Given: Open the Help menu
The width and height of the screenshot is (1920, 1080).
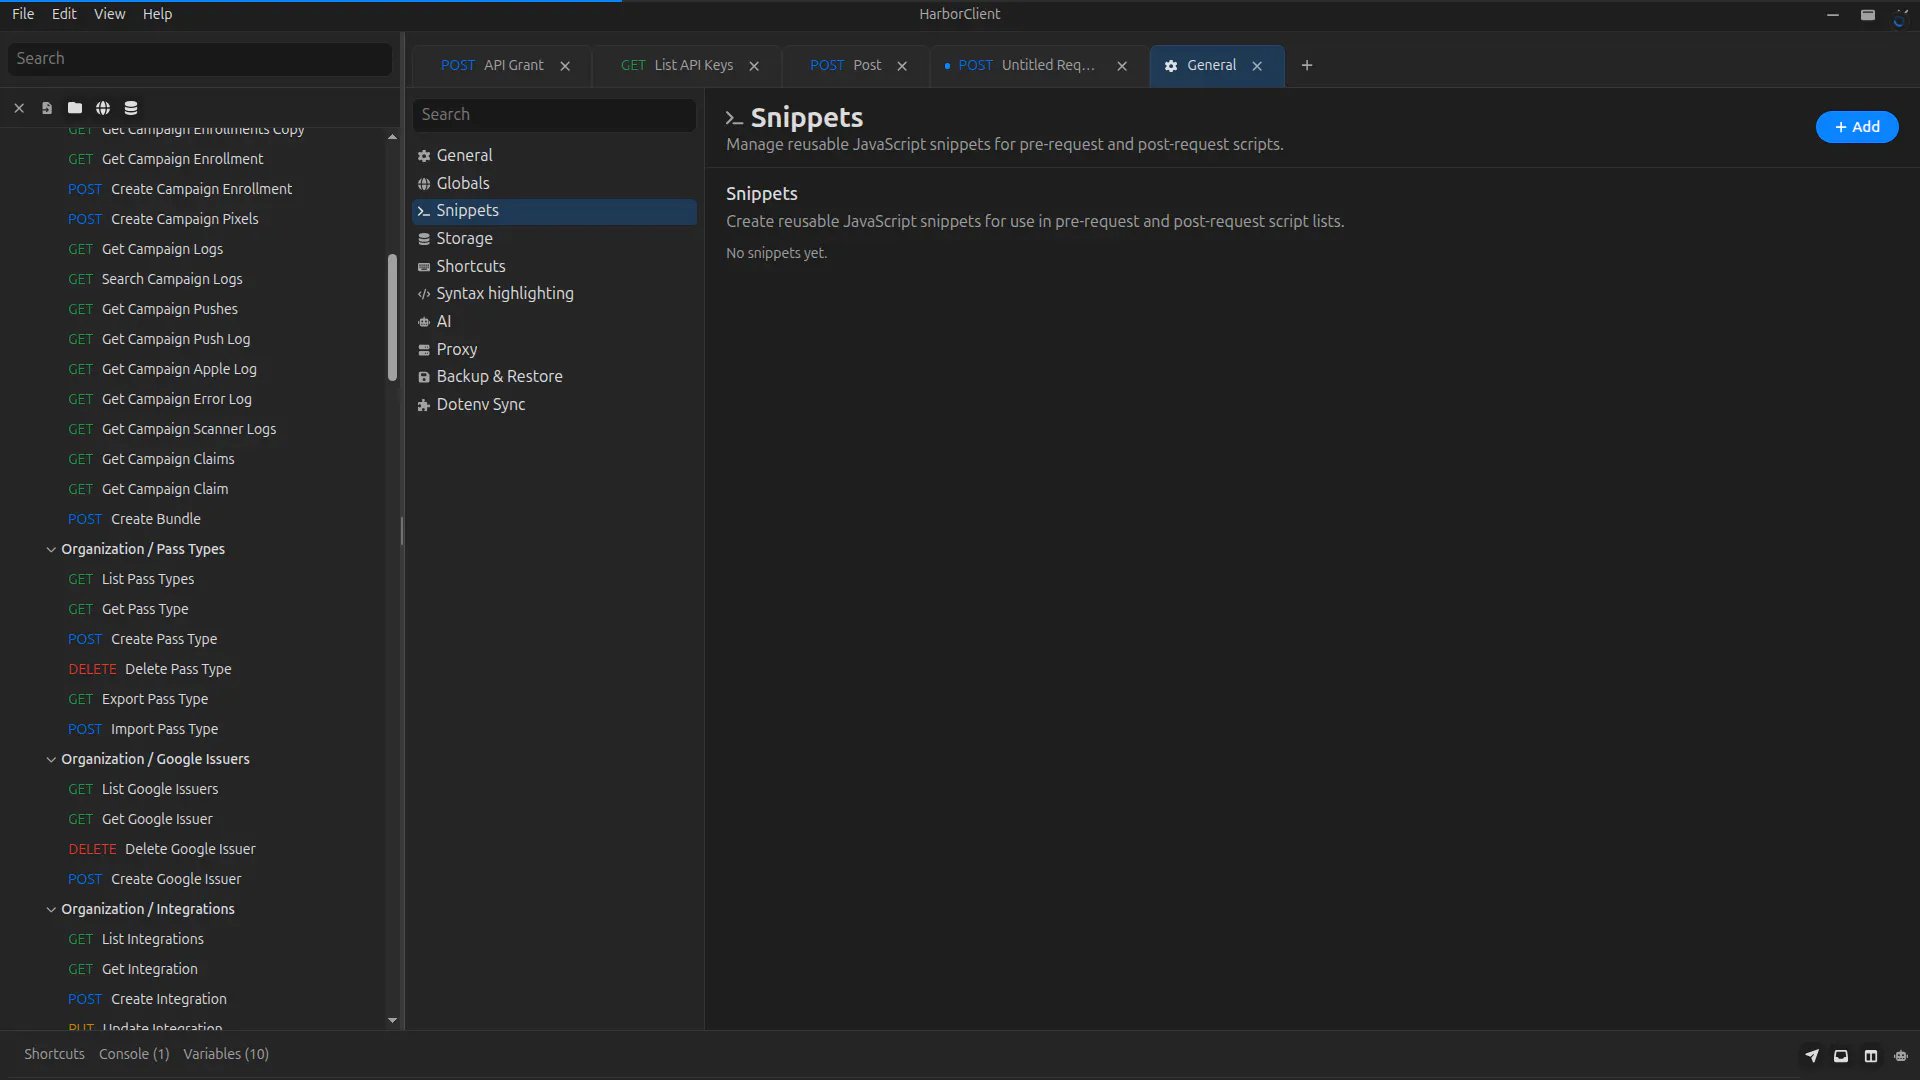Looking at the screenshot, I should tap(157, 14).
